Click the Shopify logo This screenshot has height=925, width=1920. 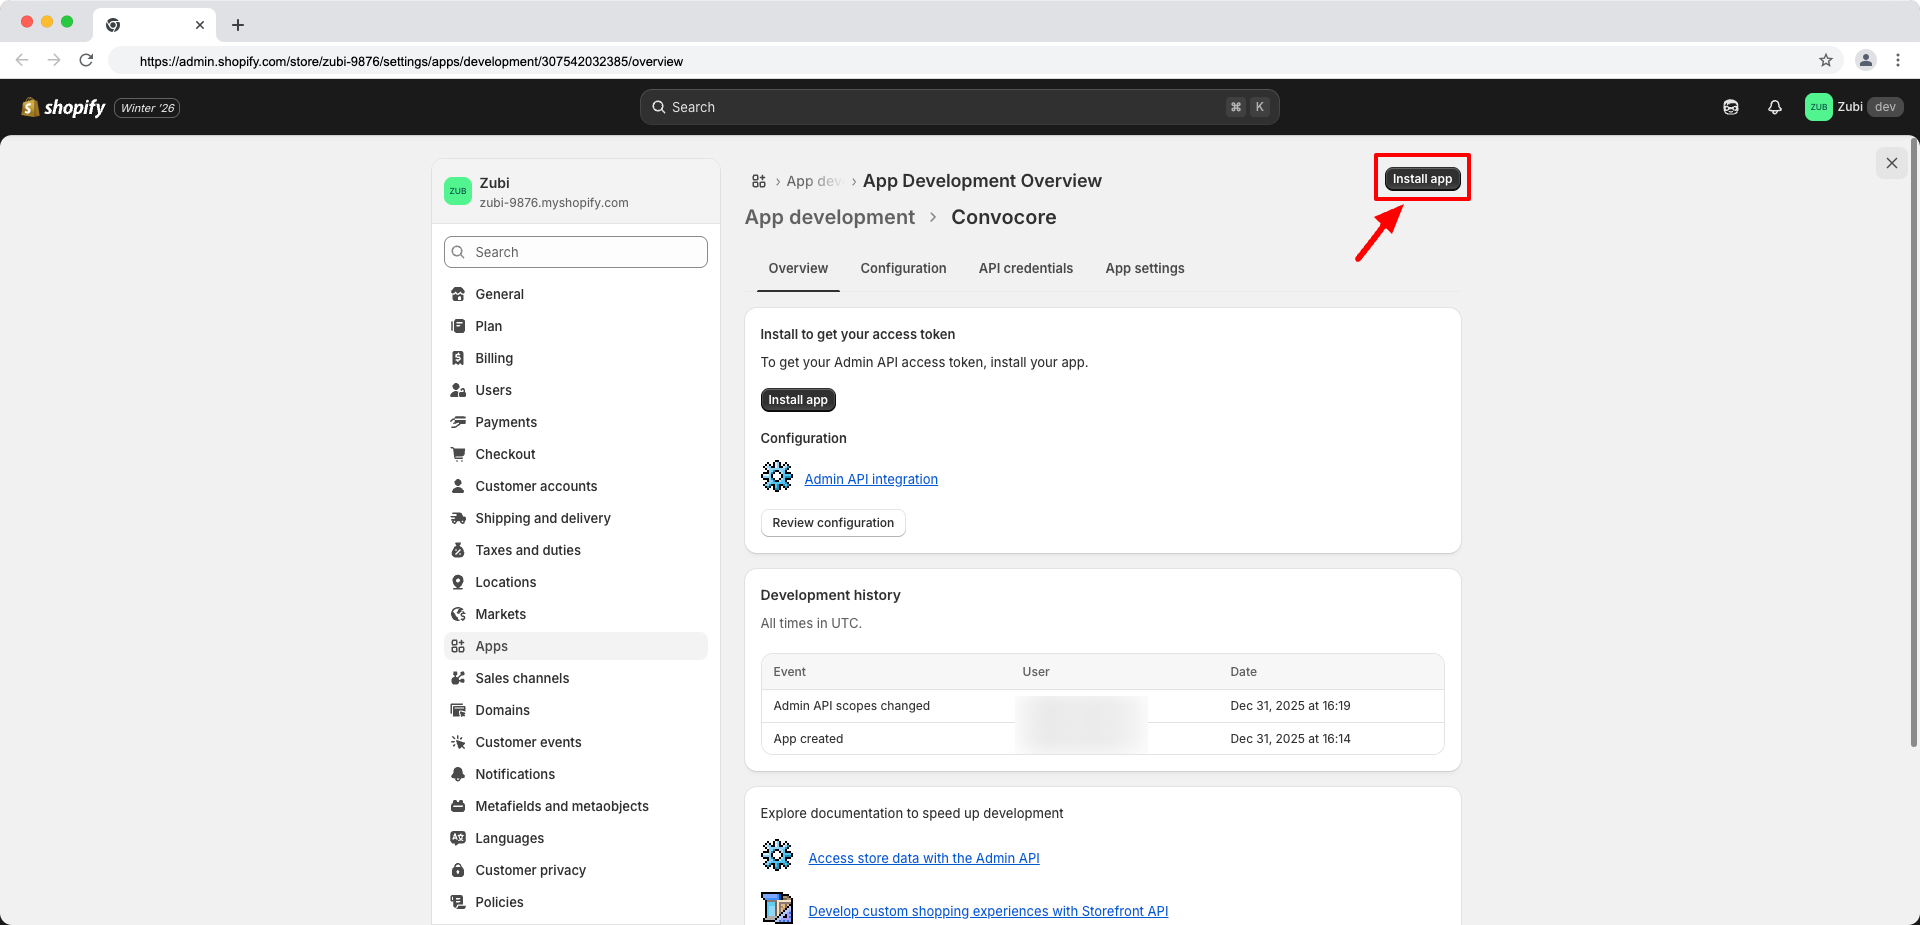pos(63,107)
